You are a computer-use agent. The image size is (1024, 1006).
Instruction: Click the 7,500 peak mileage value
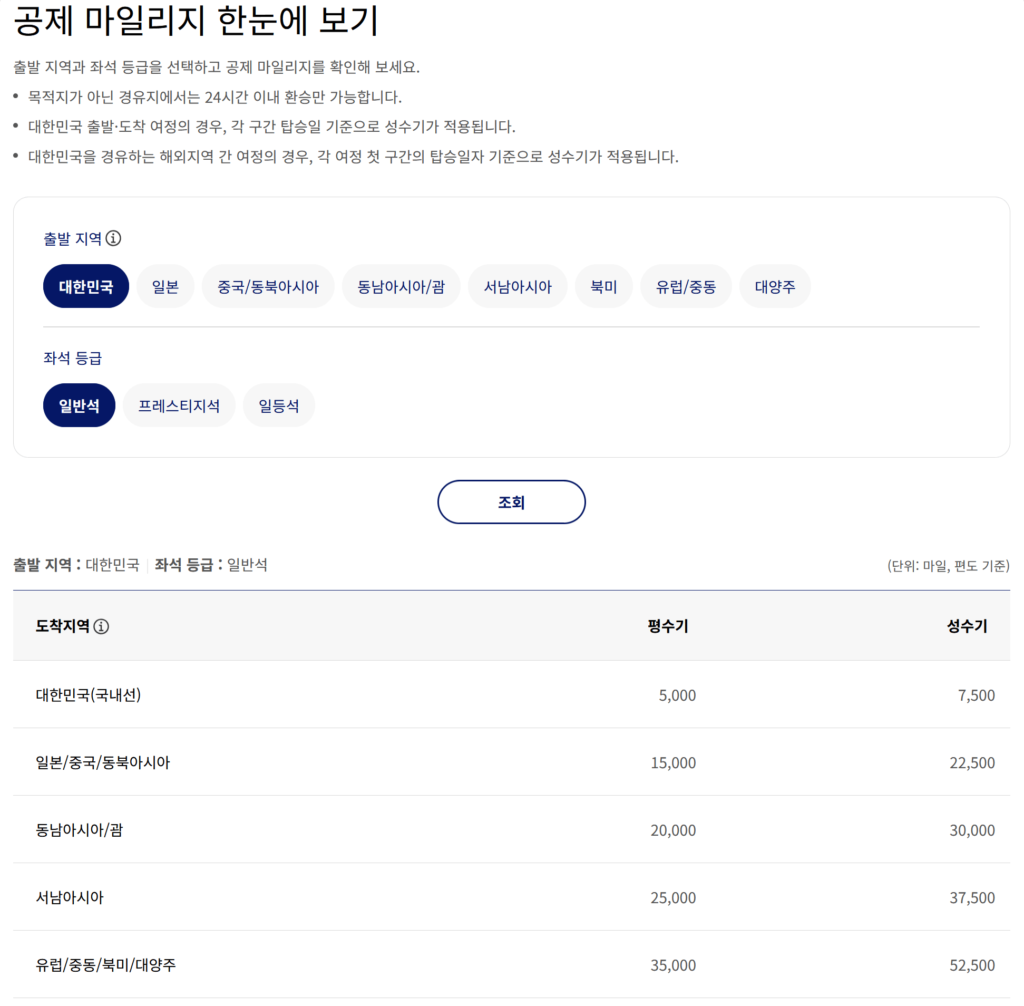coord(976,695)
